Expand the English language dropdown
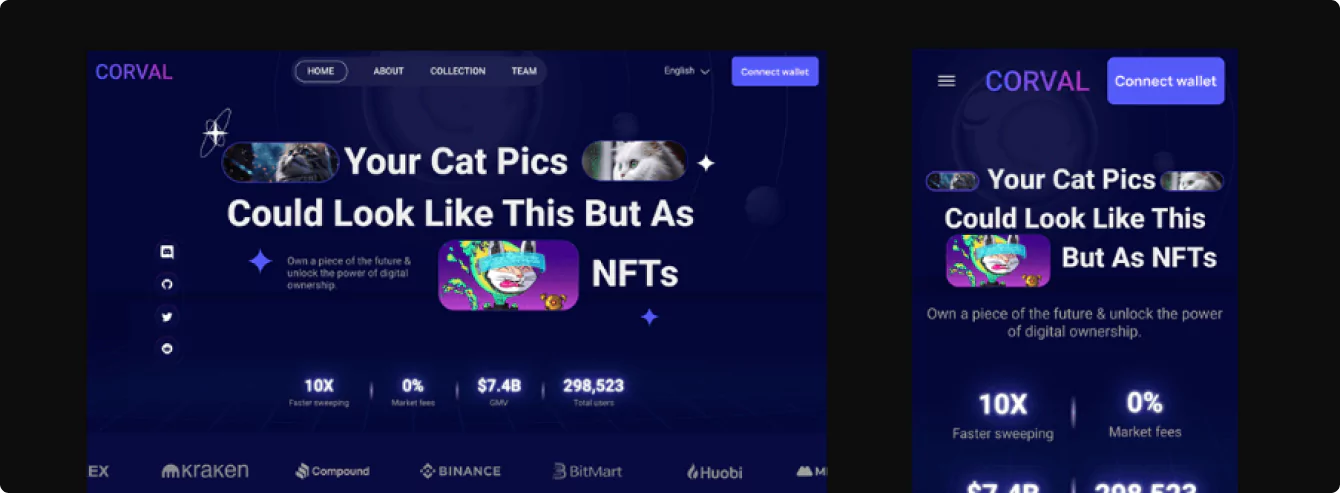The image size is (1340, 493). click(687, 71)
